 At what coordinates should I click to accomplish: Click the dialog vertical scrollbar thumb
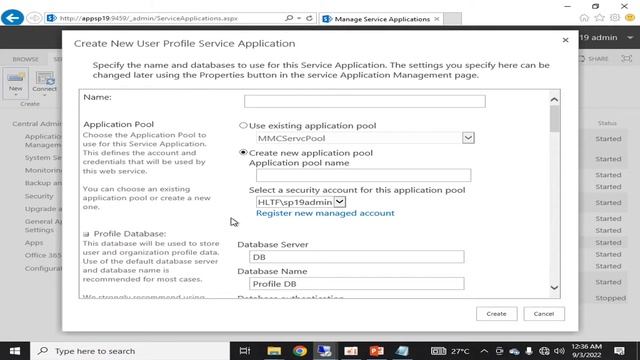point(554,119)
